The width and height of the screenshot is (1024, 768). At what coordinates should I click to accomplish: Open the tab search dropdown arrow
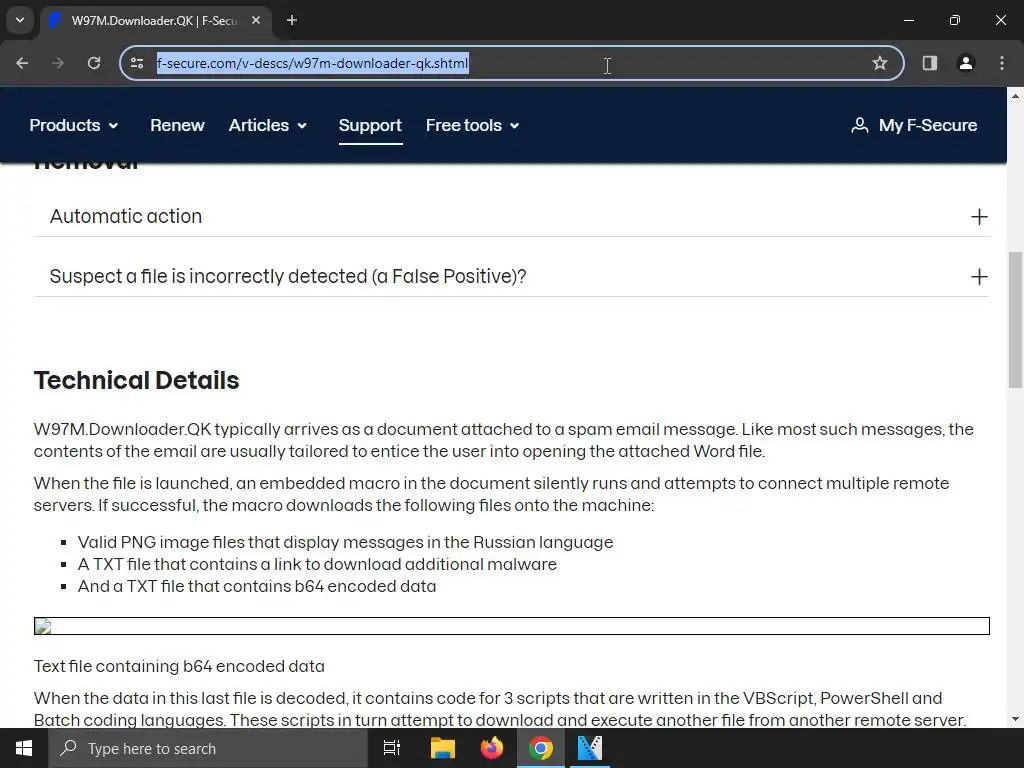tap(20, 20)
